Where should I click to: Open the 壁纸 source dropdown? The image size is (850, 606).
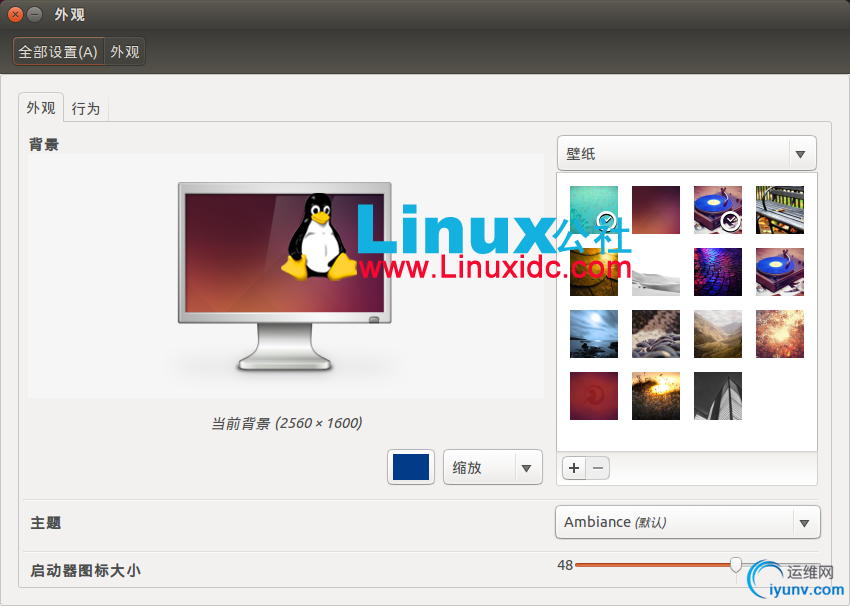(x=686, y=153)
